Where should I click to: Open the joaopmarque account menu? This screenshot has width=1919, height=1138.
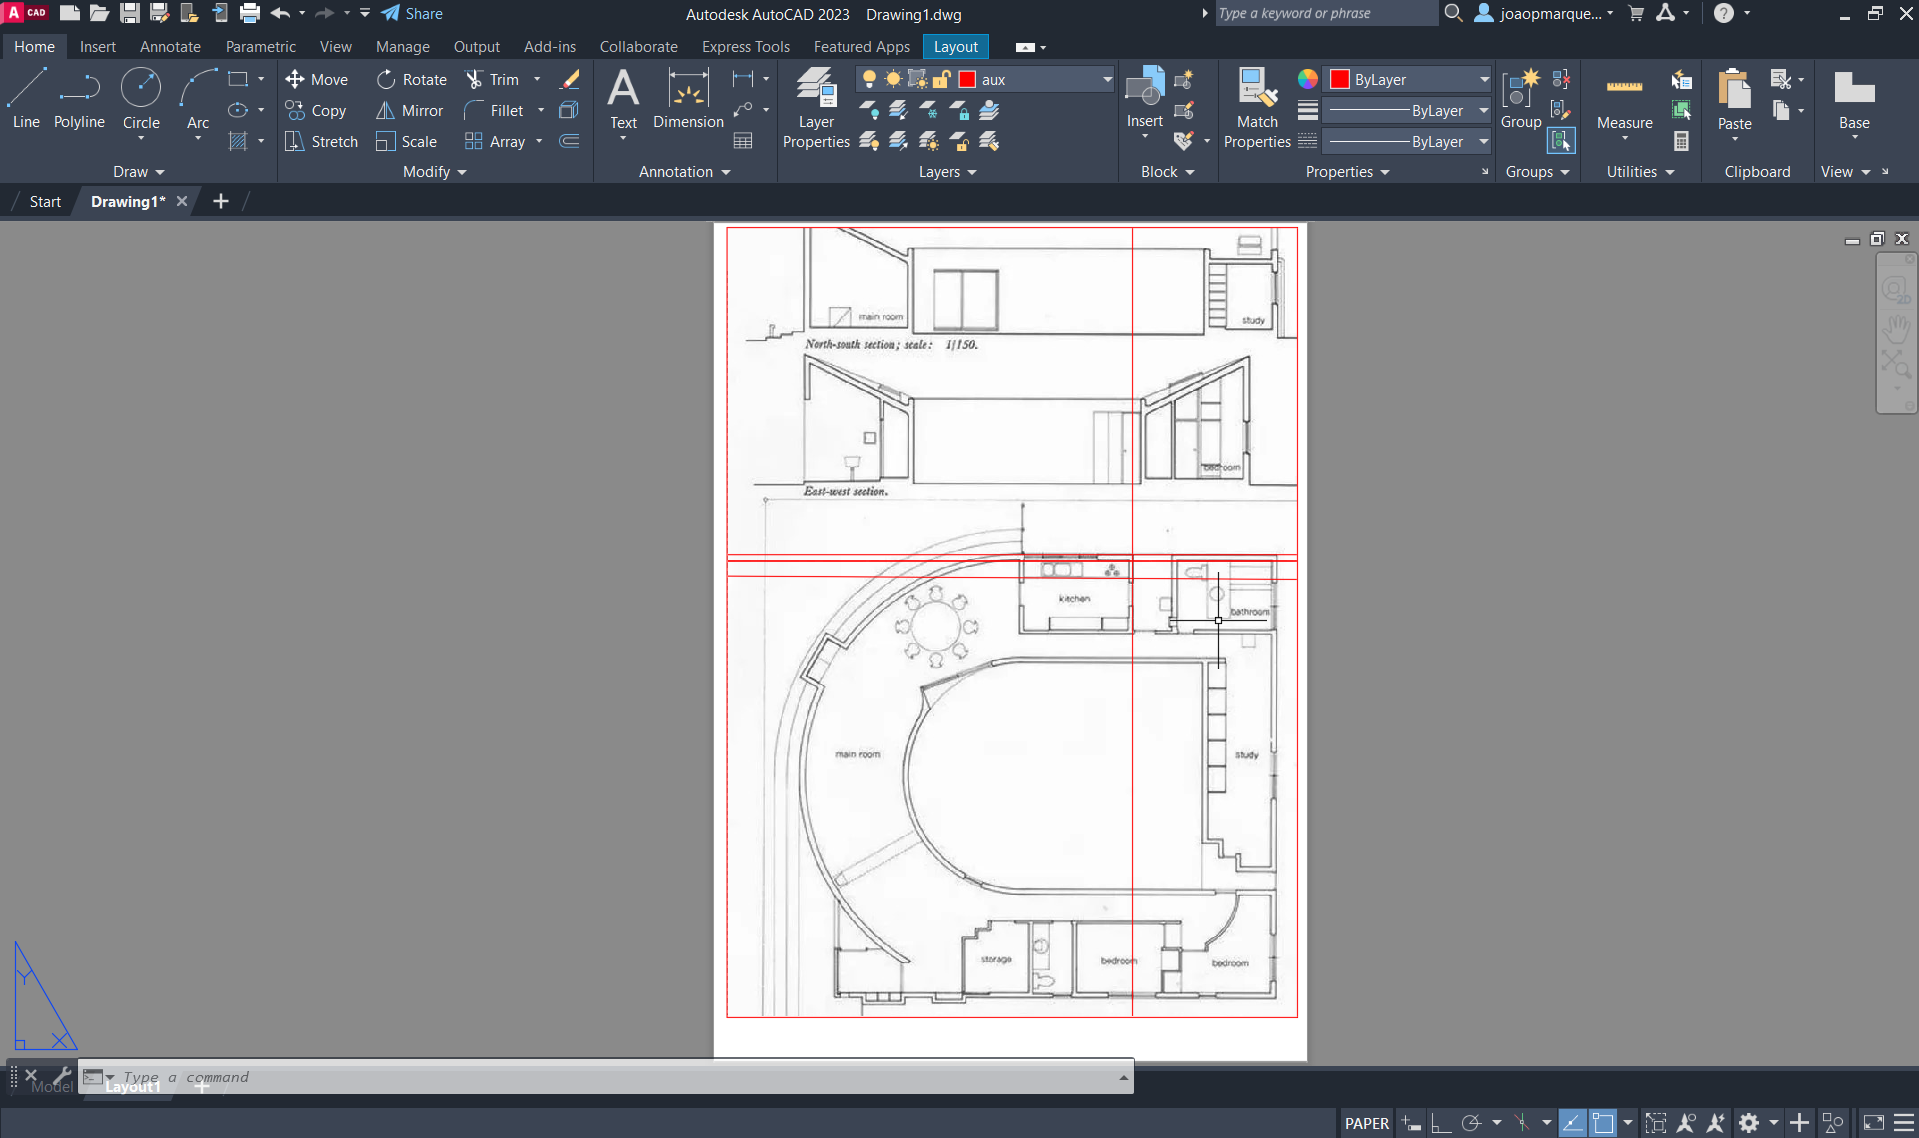(1544, 13)
